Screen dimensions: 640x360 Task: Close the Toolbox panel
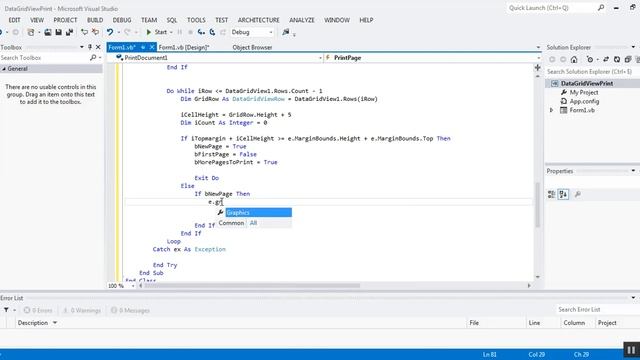coord(98,47)
